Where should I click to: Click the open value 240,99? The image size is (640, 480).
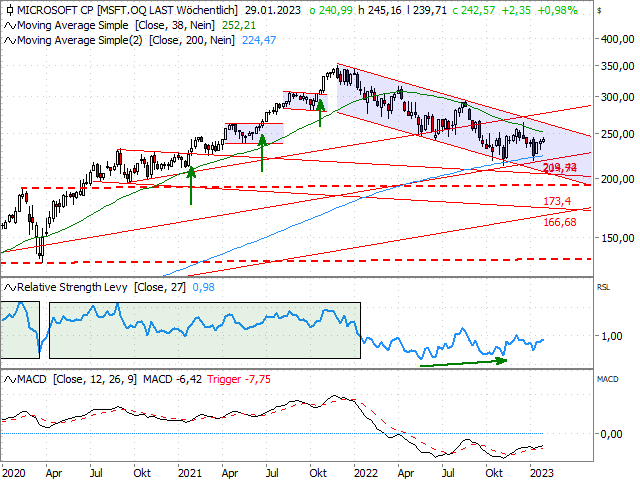(x=336, y=10)
